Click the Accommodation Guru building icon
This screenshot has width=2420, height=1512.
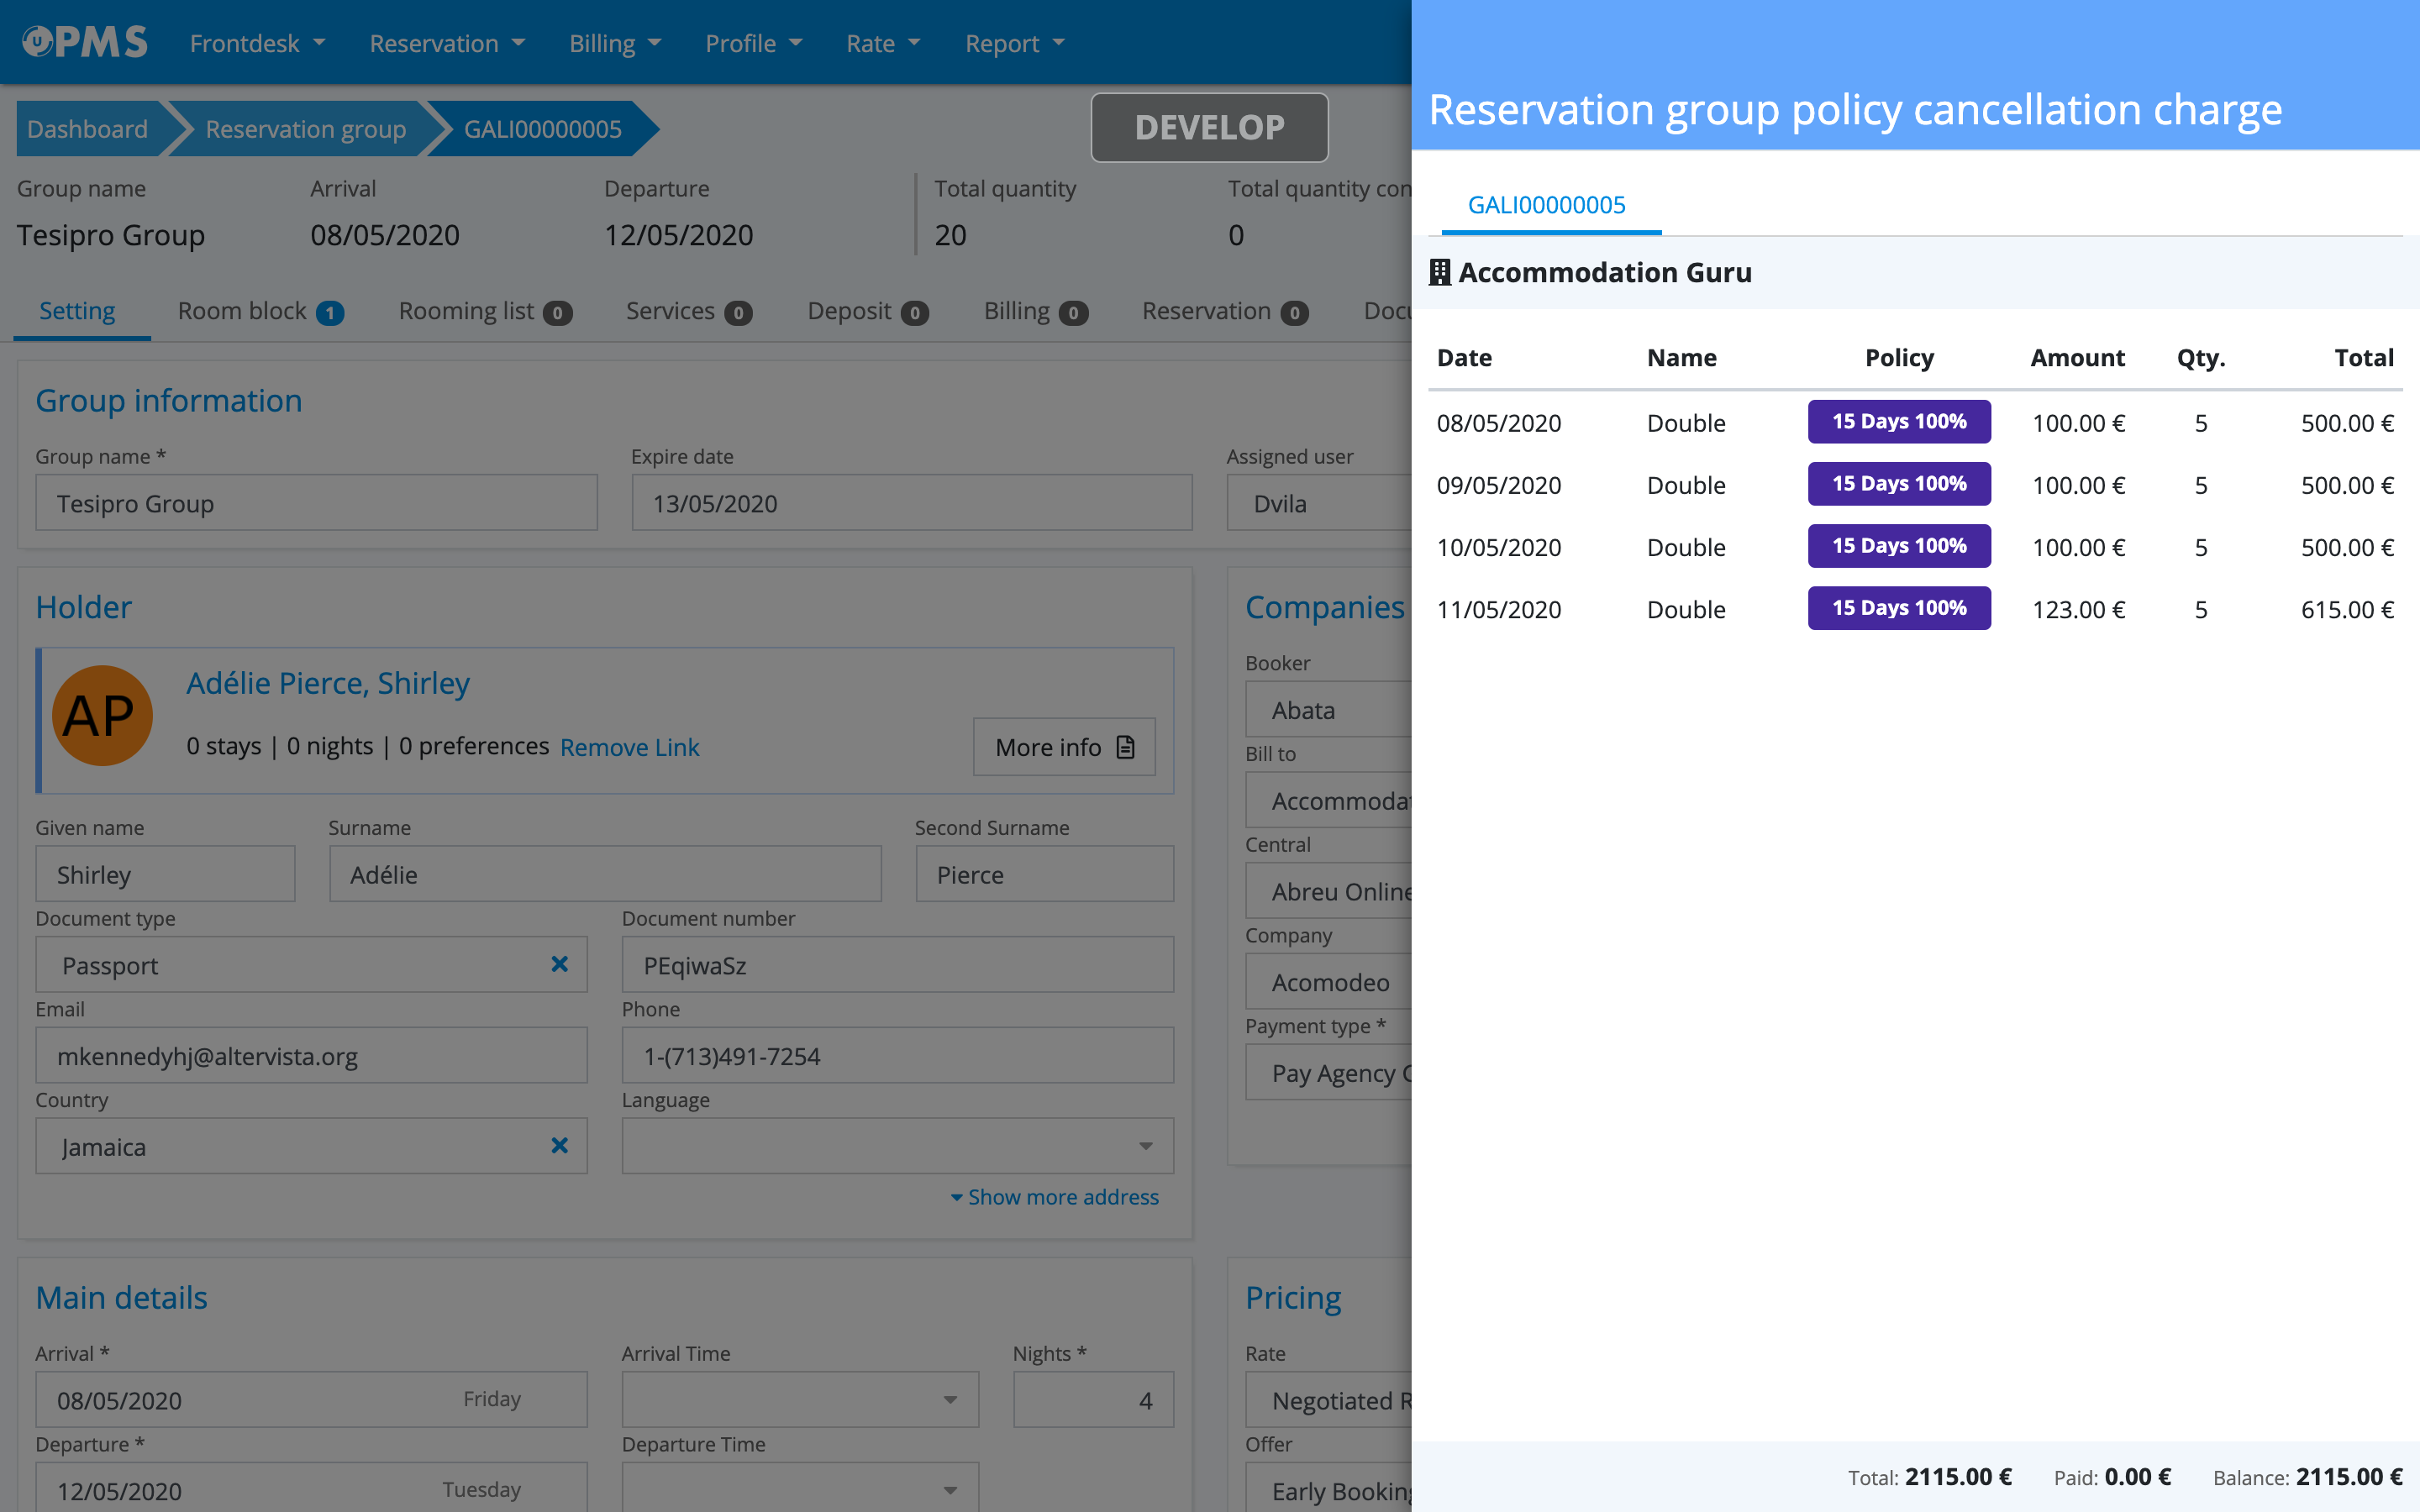click(x=1439, y=272)
